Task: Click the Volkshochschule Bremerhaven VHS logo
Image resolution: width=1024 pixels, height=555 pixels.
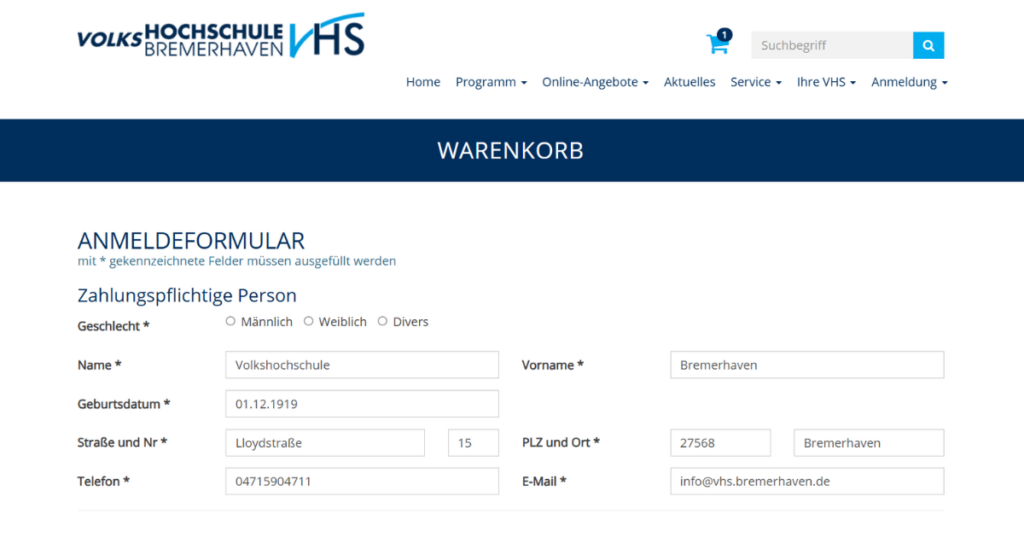Action: (x=221, y=36)
